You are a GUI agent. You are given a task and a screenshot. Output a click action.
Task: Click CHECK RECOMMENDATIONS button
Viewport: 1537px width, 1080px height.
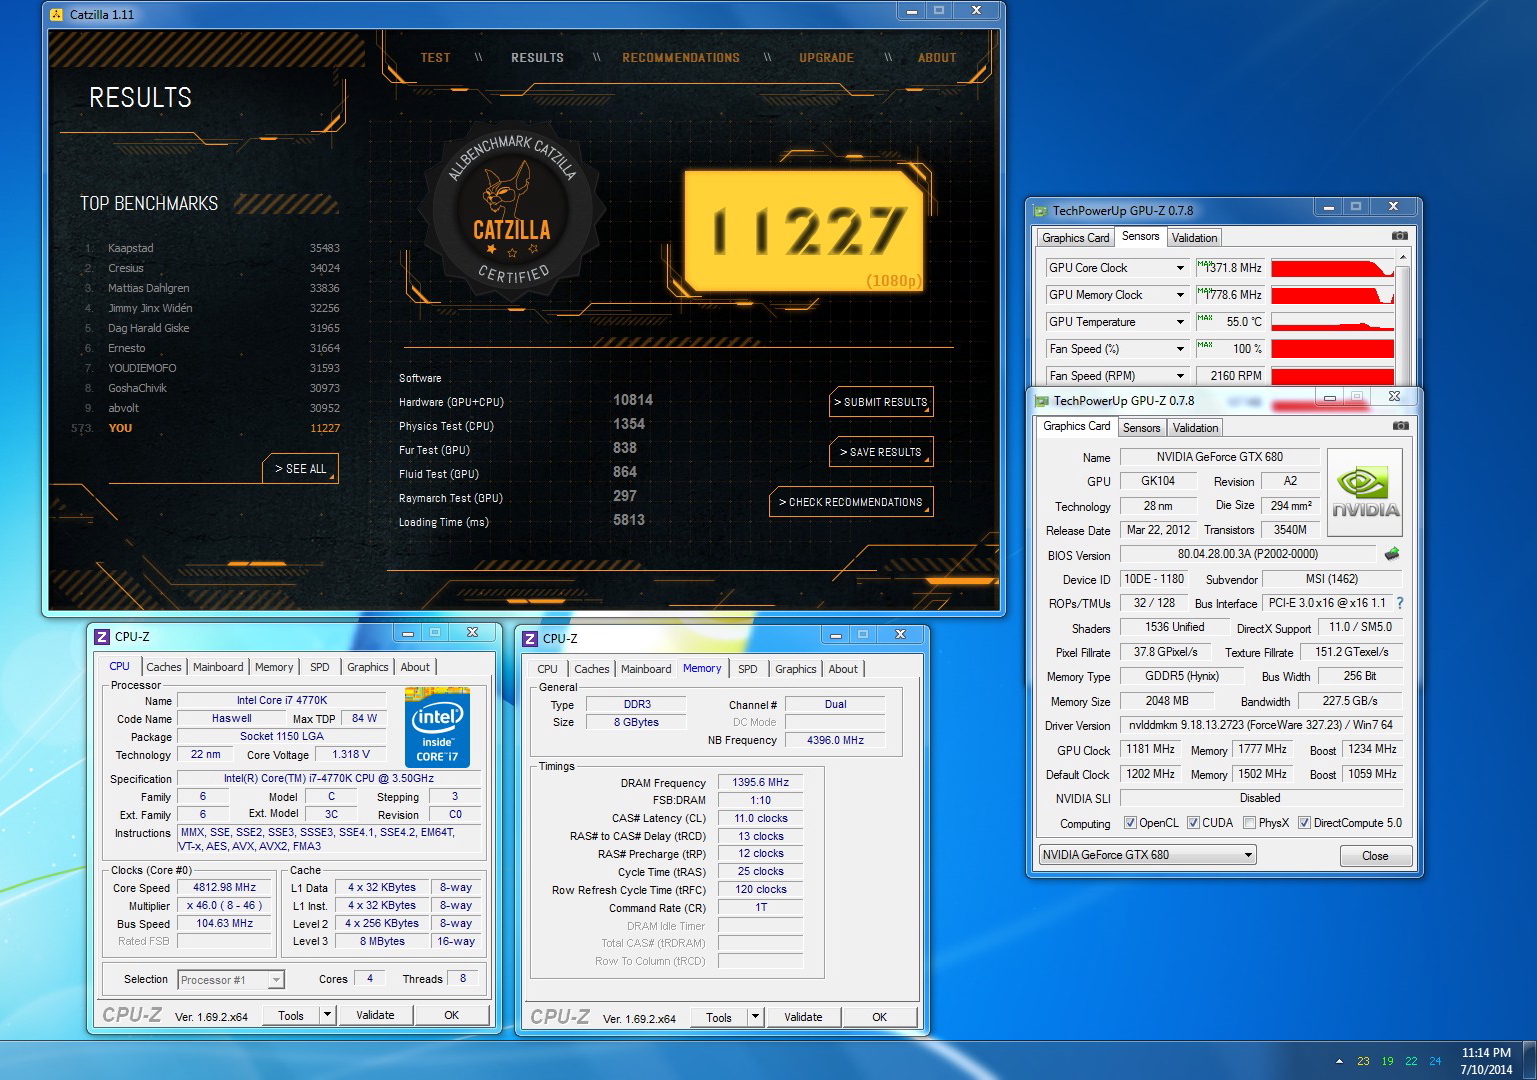click(851, 502)
